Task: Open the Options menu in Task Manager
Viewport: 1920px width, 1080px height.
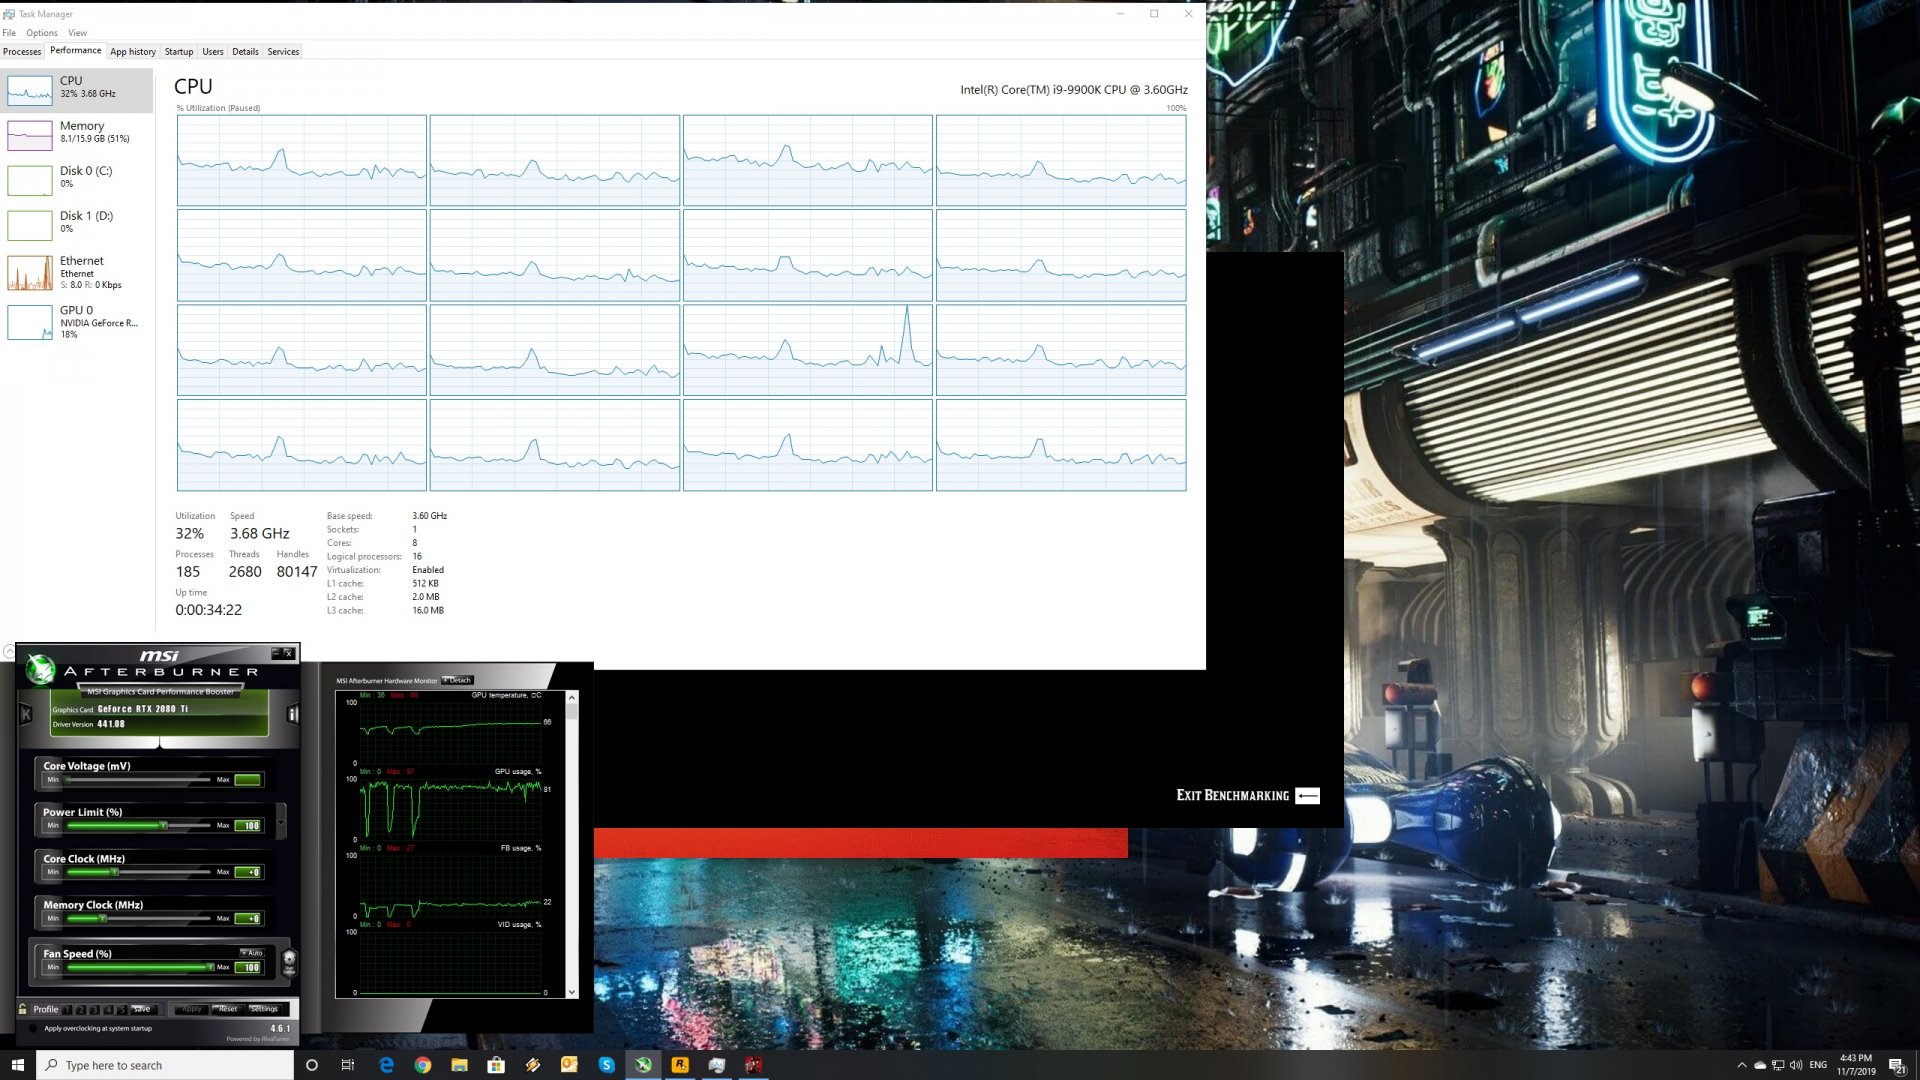Action: click(42, 33)
